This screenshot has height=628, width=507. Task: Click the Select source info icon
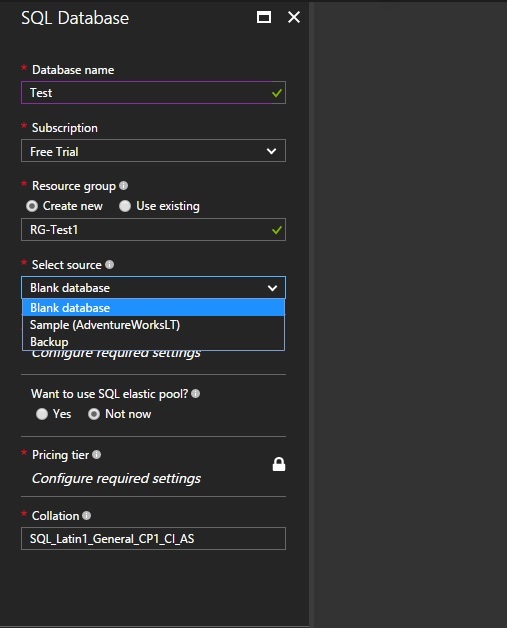[x=109, y=264]
